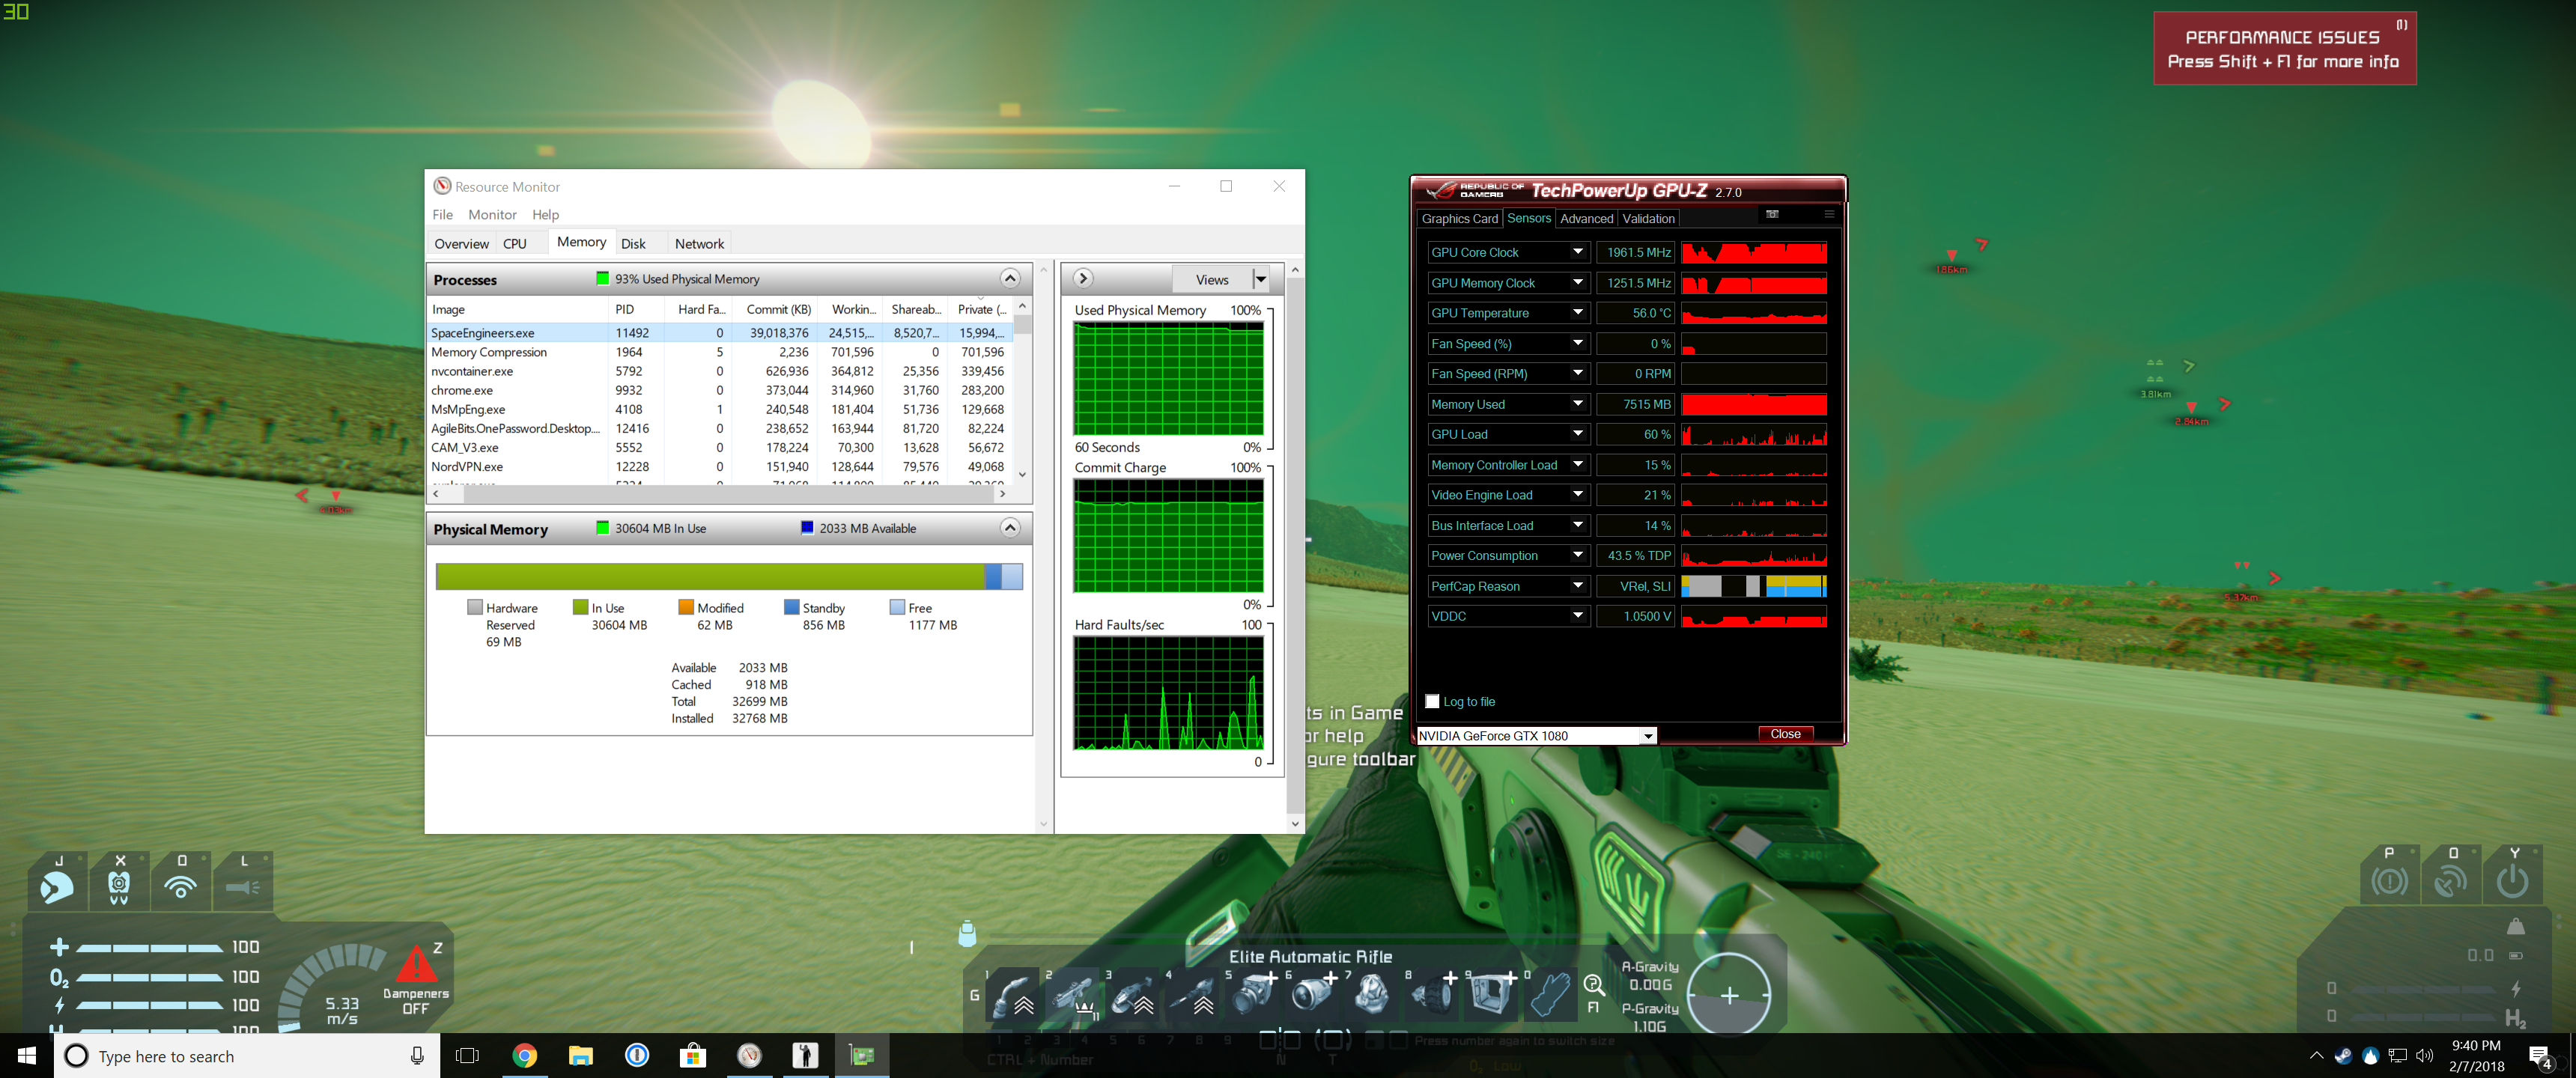
Task: Collapse the graphs pane arrow button
Action: pos(1083,279)
